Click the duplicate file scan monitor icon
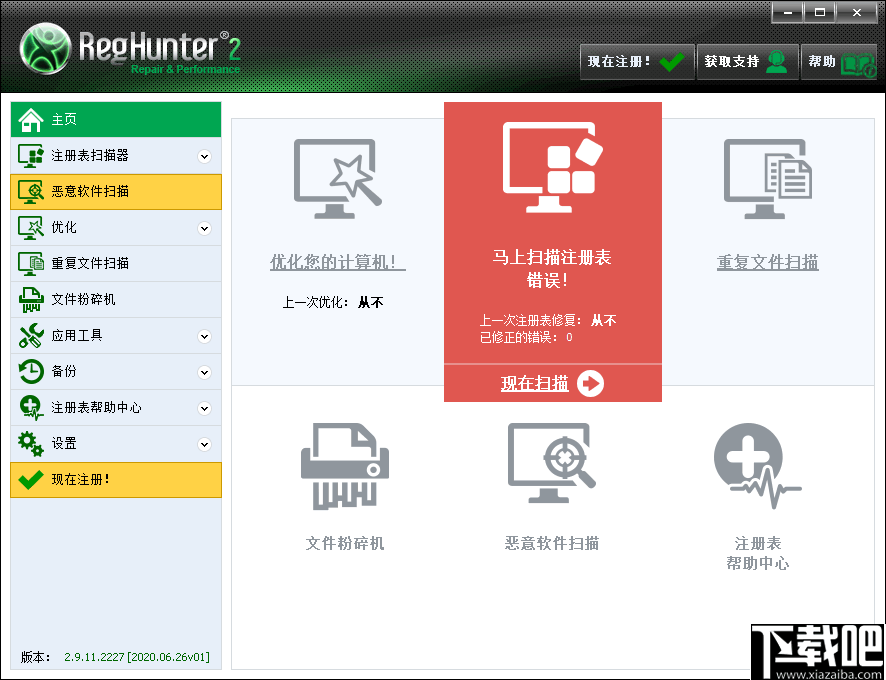Viewport: 886px width, 680px height. point(767,177)
